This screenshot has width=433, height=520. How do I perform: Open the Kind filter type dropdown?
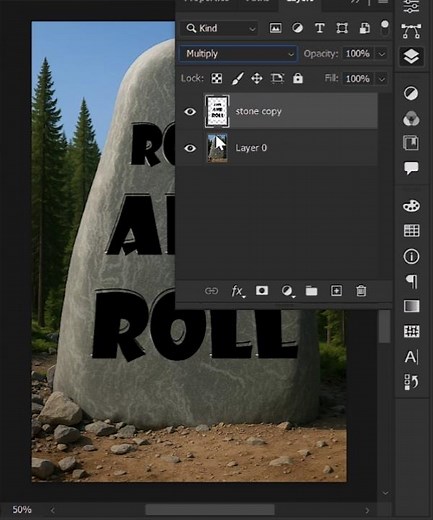tap(219, 28)
